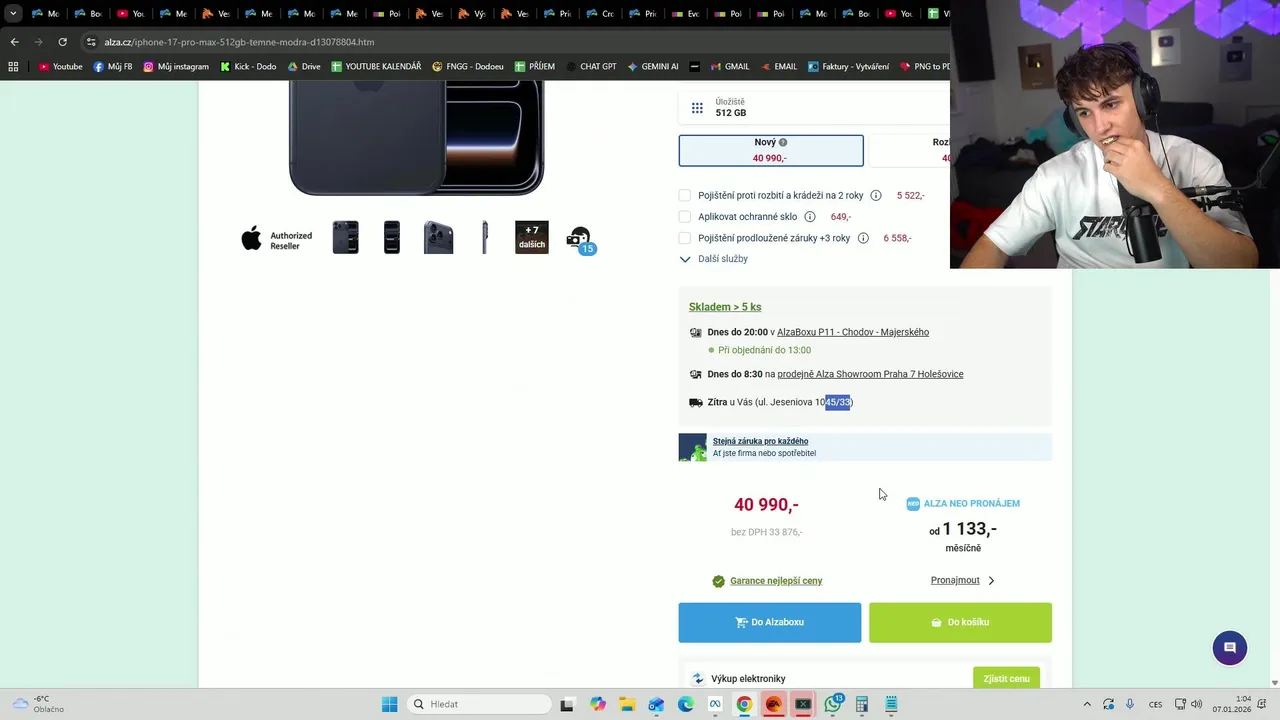The image size is (1280, 720).
Task: Check Aplikovat ochranné sklo
Action: click(x=685, y=217)
